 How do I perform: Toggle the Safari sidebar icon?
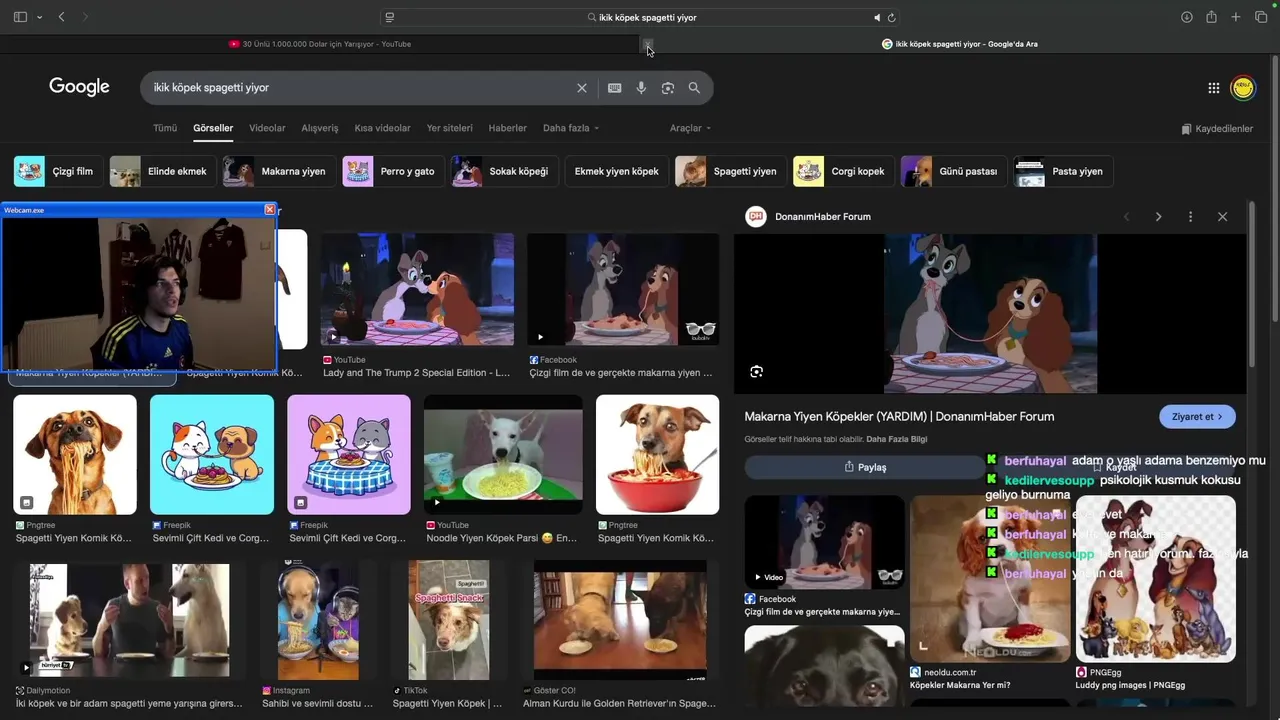(21, 17)
